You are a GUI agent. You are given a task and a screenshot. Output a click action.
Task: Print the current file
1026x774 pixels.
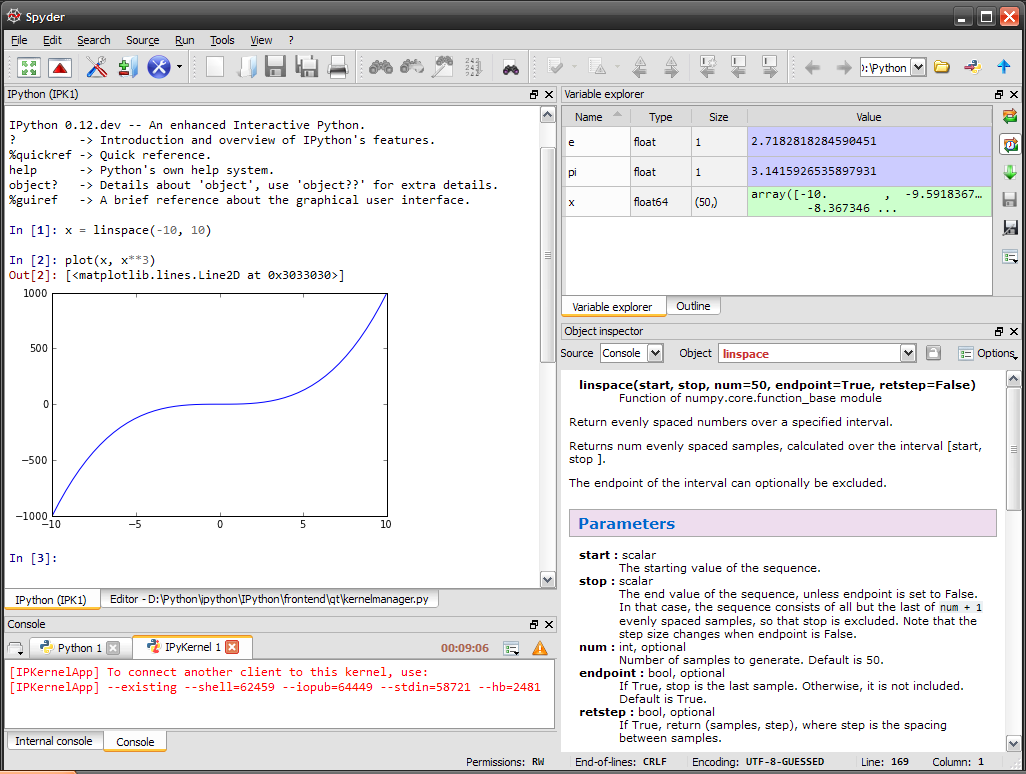click(337, 67)
